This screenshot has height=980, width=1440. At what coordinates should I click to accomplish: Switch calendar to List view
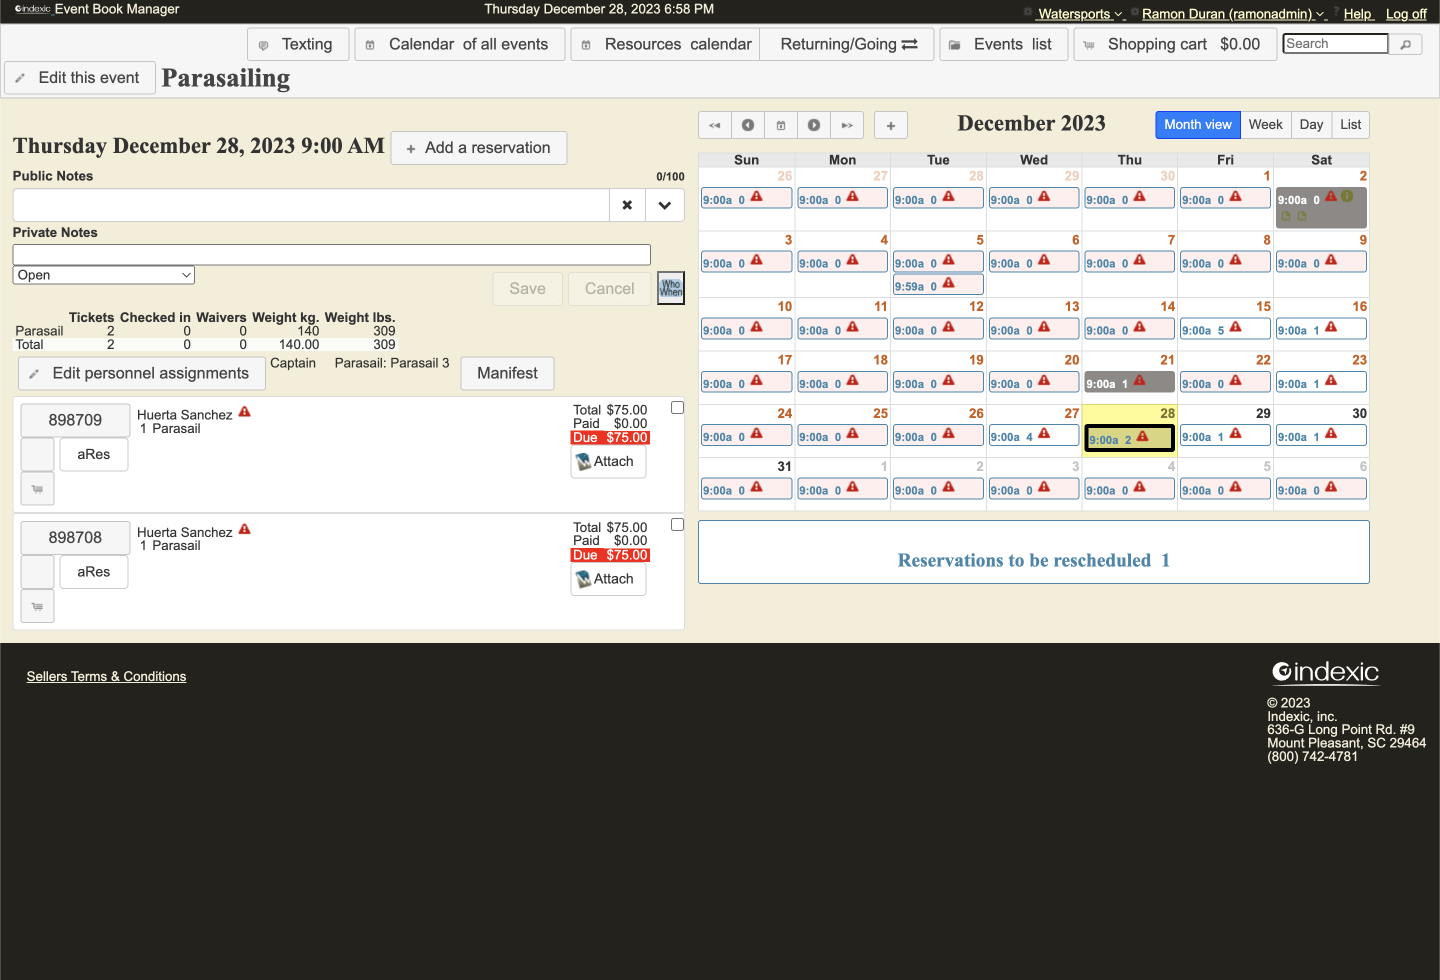pyautogui.click(x=1350, y=124)
